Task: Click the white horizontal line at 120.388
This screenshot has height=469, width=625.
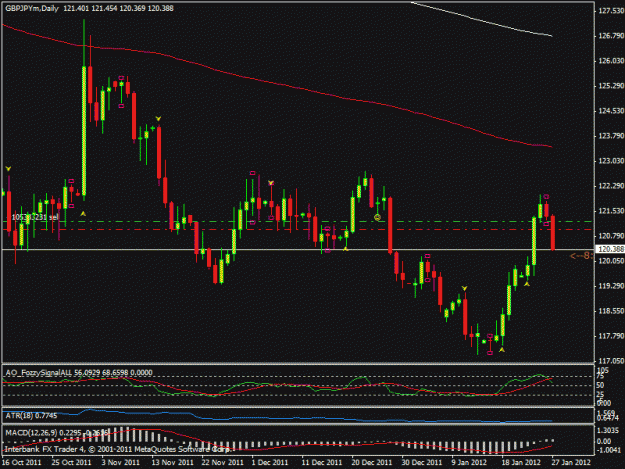Action: (299, 249)
